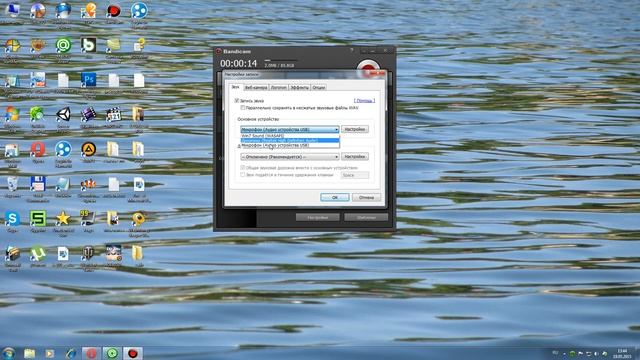The image size is (640, 360).
Task: Open AIMP player desktop shortcut
Action: click(x=88, y=149)
